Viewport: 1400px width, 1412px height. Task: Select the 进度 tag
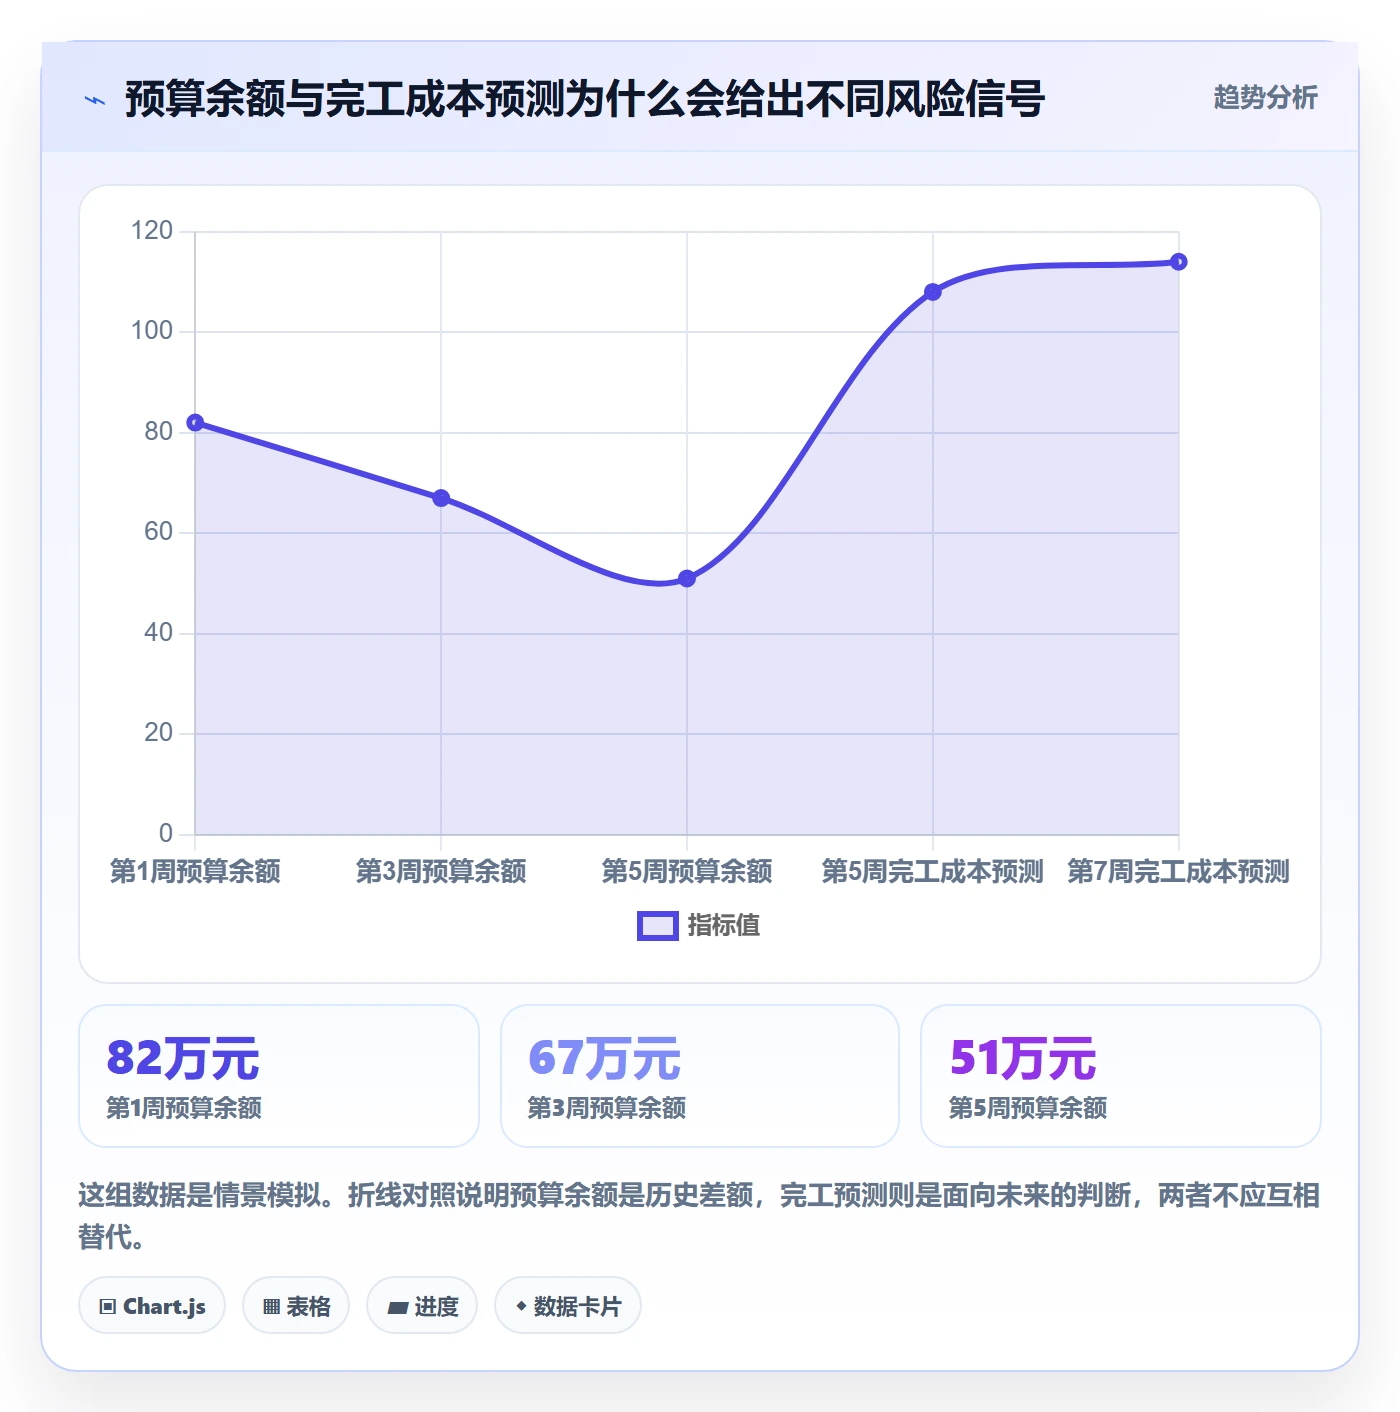(x=422, y=1305)
